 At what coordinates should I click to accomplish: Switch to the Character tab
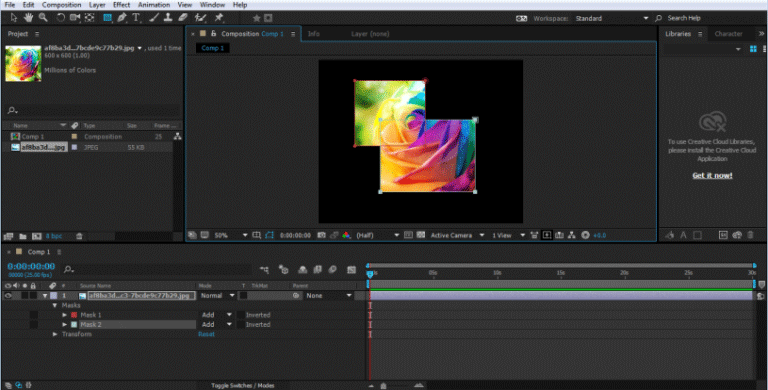[728, 34]
